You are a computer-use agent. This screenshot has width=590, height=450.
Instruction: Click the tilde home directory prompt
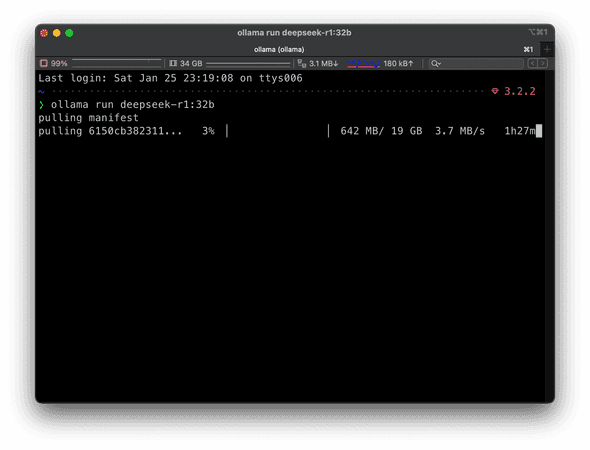41,91
